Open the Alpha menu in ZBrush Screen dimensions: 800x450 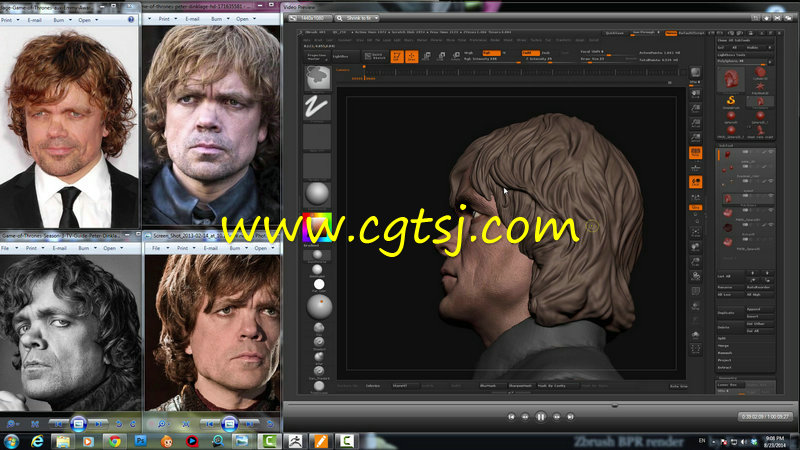click(x=307, y=40)
